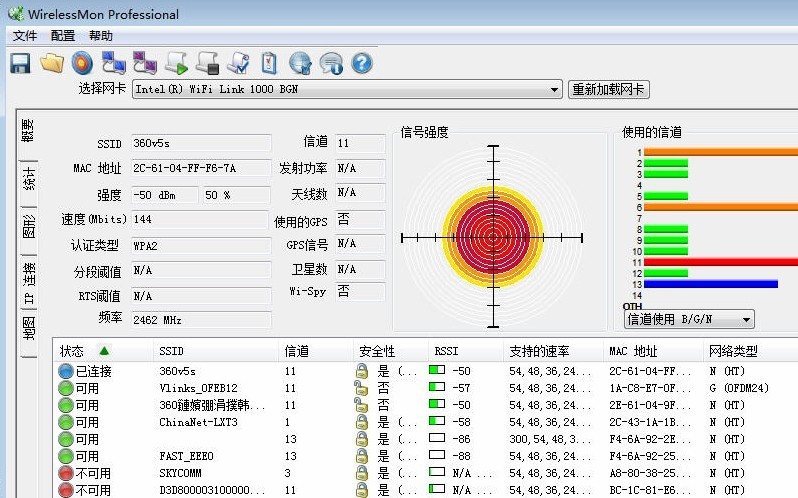Open help with blue question mark icon
Image resolution: width=798 pixels, height=498 pixels.
click(362, 64)
